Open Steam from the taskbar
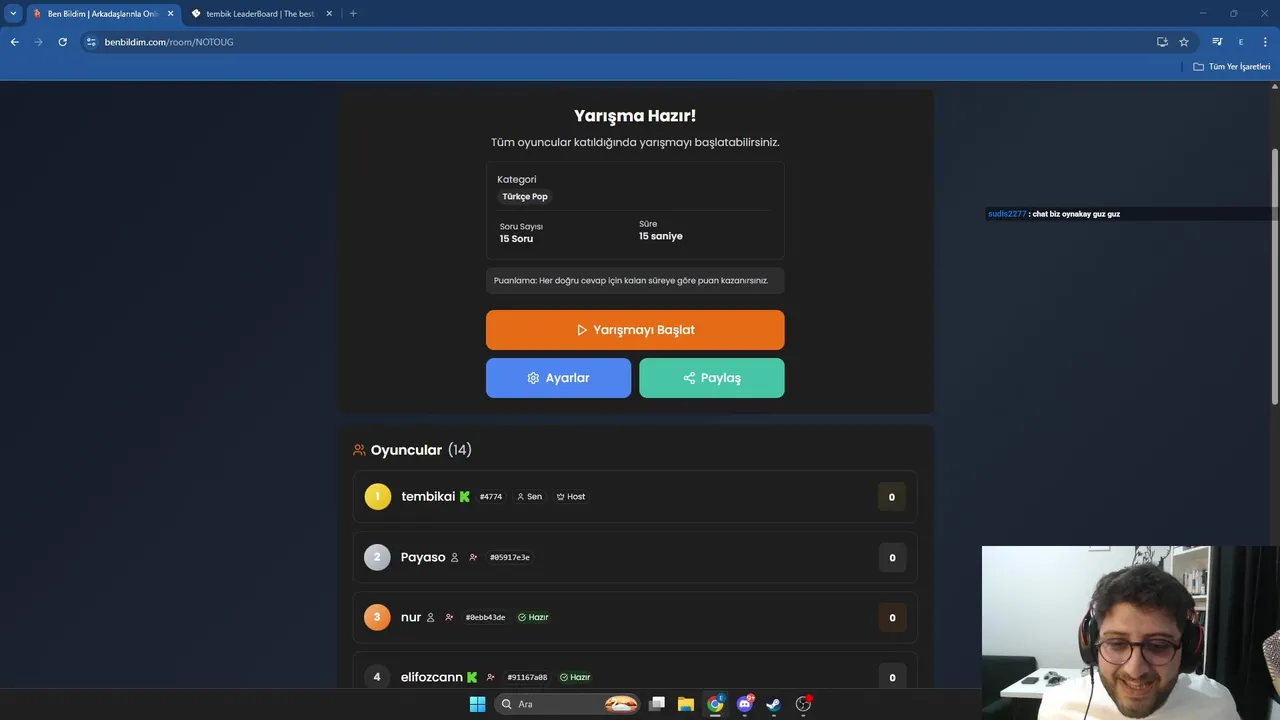 (x=773, y=704)
